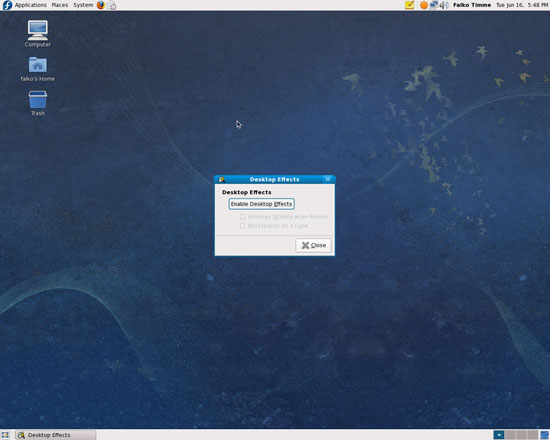550x440 pixels.
Task: Select the Desktop Effects taskbar entry
Action: point(55,435)
